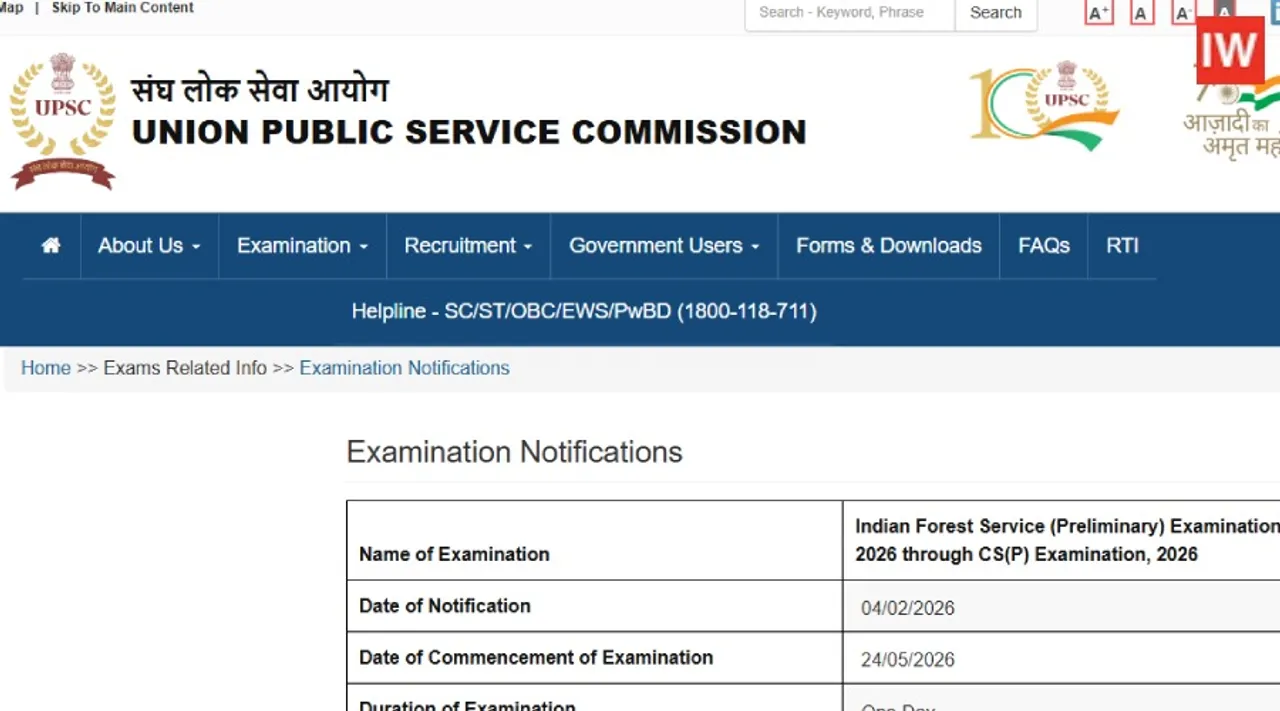Viewport: 1280px width, 711px height.
Task: Open the Government Users dropdown
Action: pos(663,245)
